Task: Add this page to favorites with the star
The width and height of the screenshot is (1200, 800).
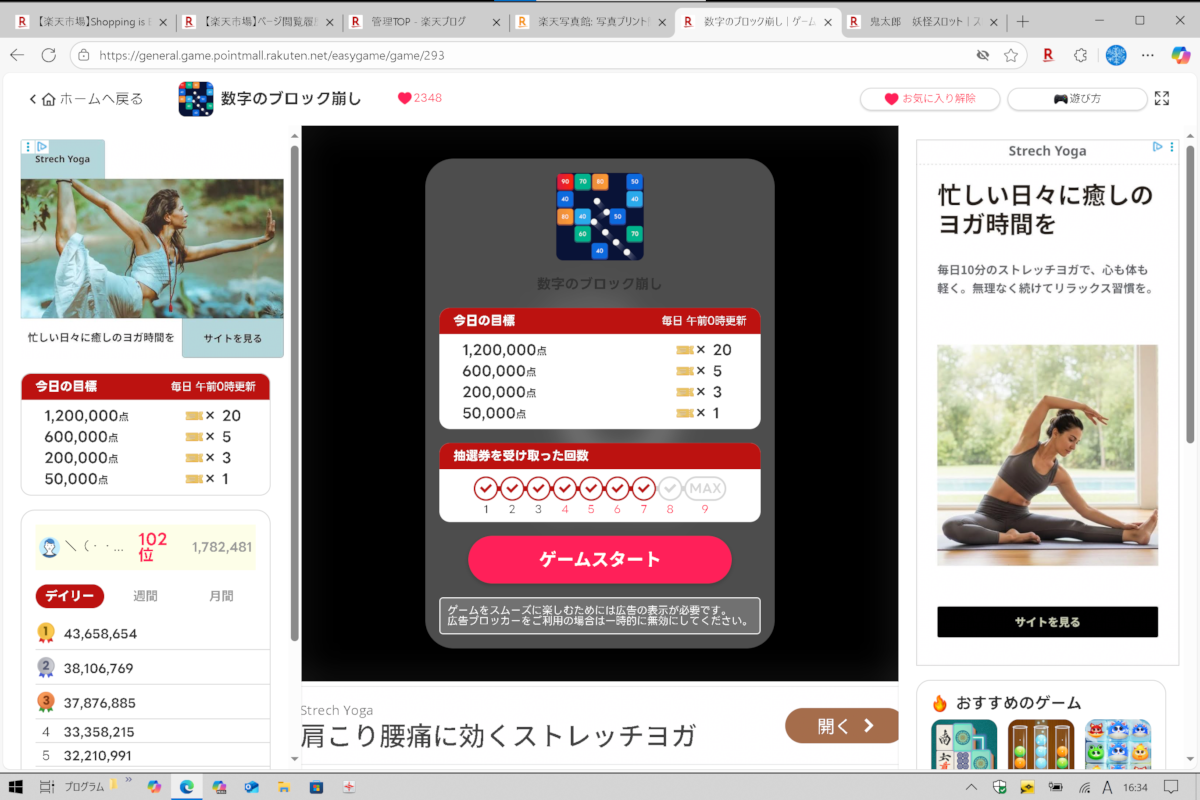Action: (1011, 55)
